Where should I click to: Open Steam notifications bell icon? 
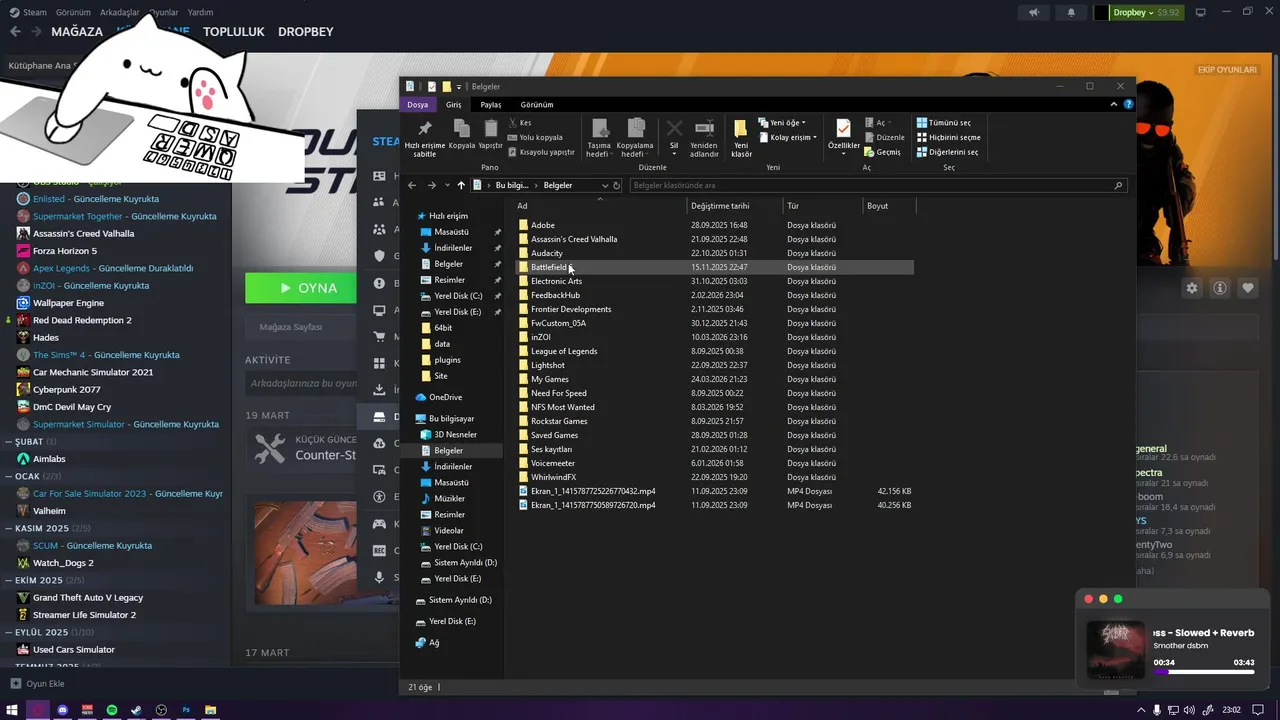[1071, 12]
